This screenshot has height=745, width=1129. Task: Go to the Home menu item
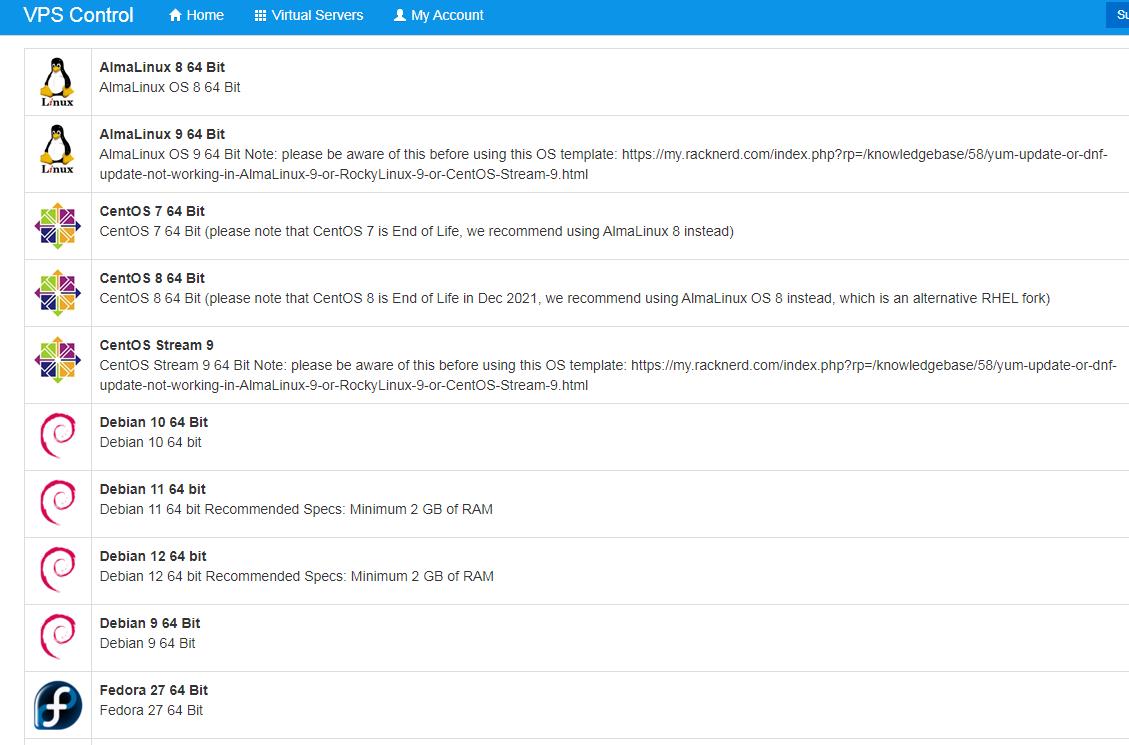196,15
